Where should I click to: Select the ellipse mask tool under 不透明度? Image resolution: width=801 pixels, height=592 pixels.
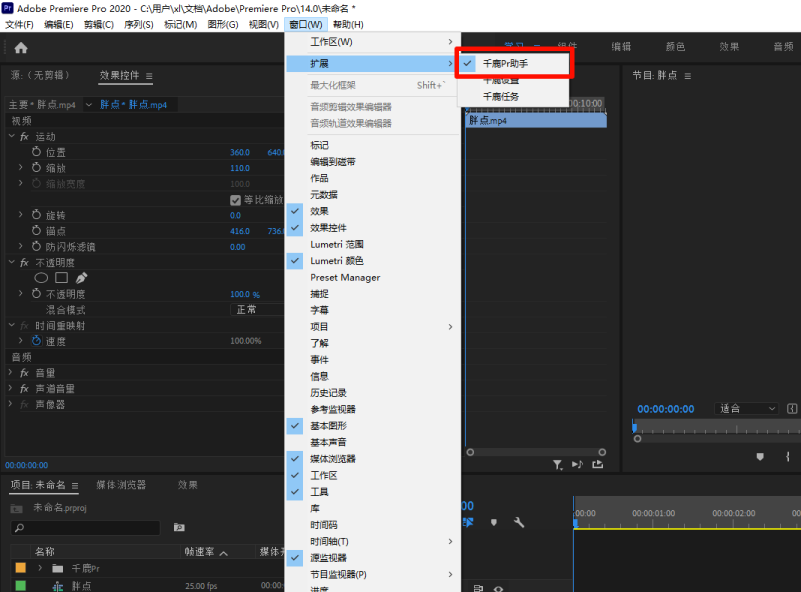(x=42, y=278)
